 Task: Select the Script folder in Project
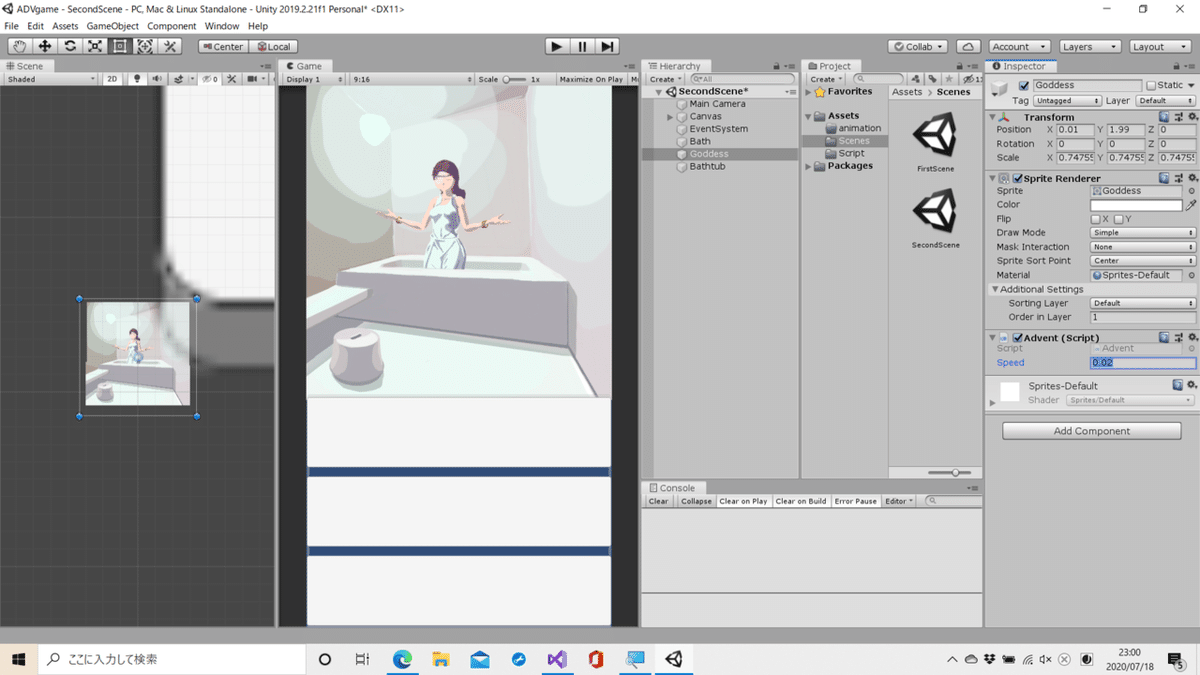(851, 153)
